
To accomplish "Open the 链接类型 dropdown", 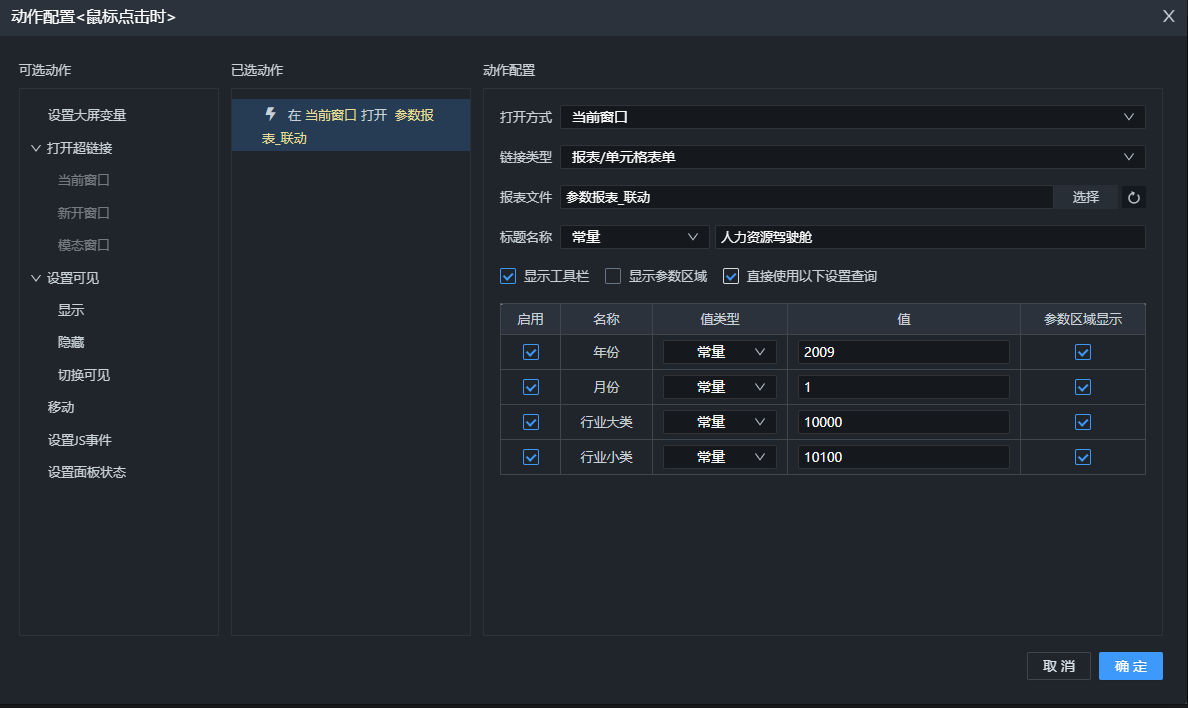I will (x=852, y=157).
